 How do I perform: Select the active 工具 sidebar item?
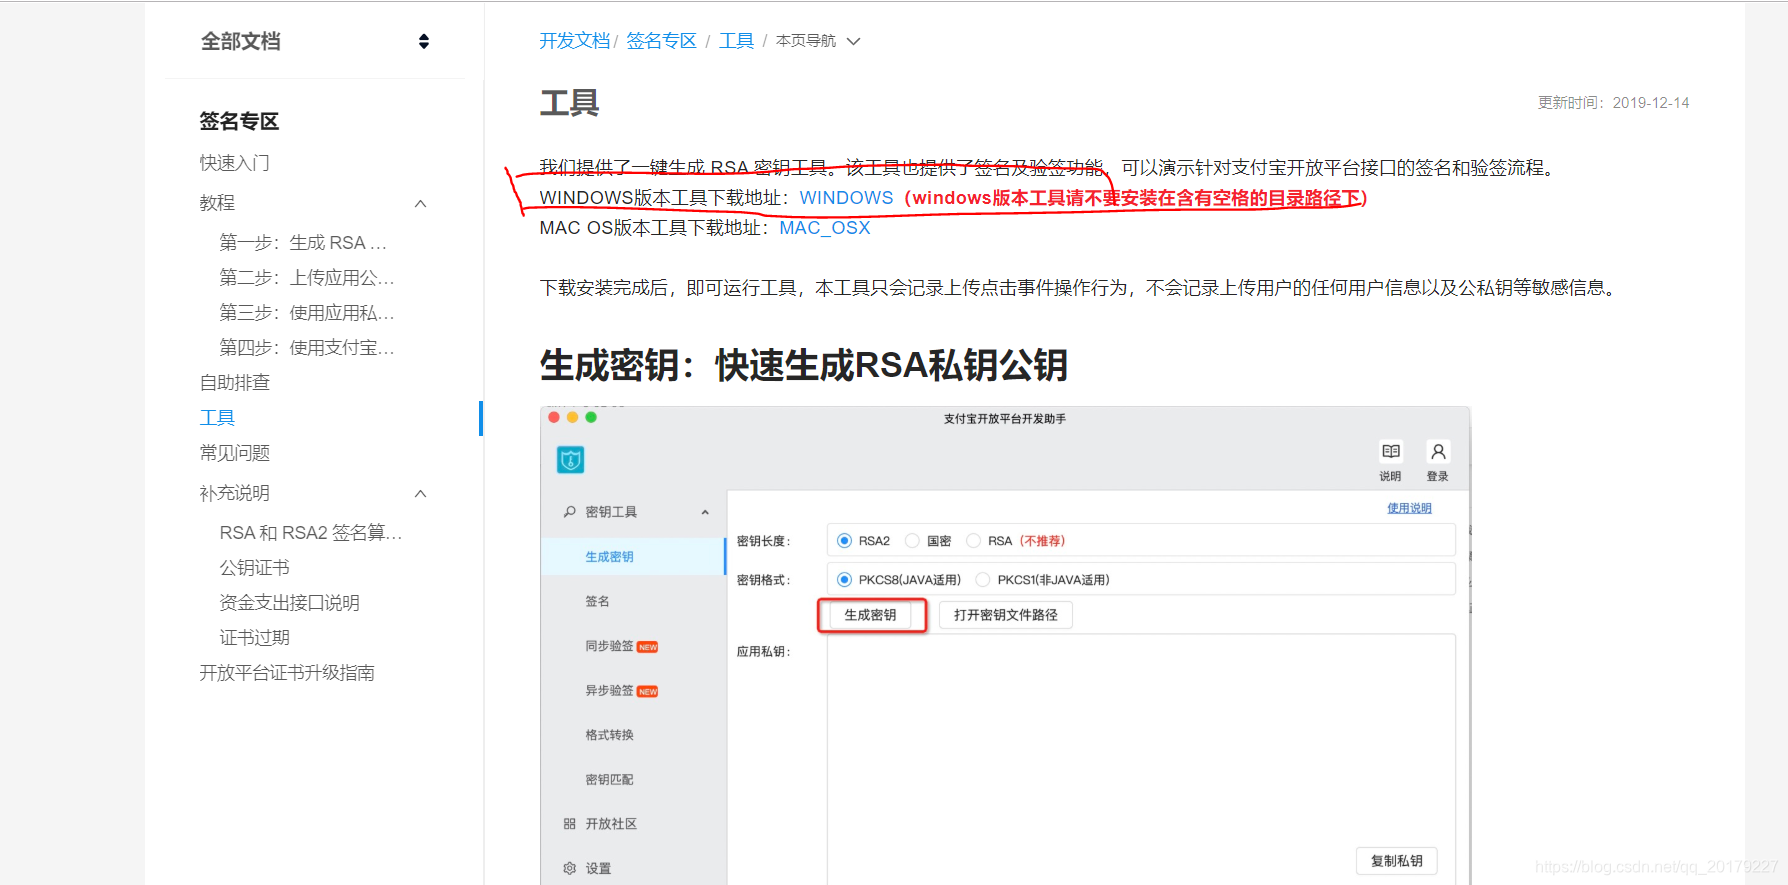click(217, 418)
